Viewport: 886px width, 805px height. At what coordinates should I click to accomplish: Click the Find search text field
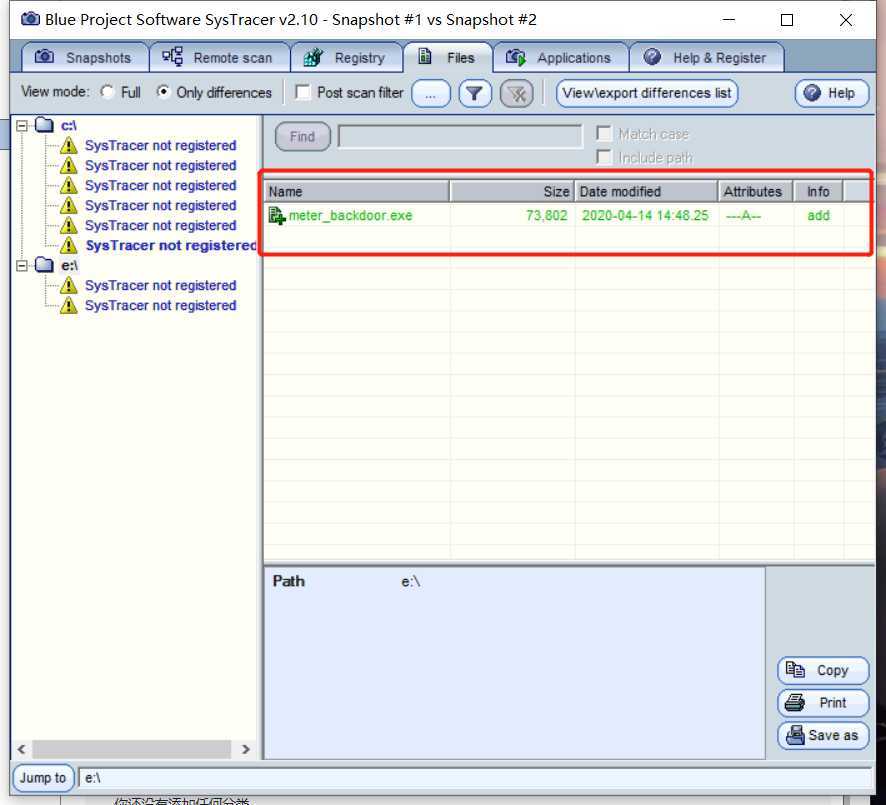click(459, 137)
